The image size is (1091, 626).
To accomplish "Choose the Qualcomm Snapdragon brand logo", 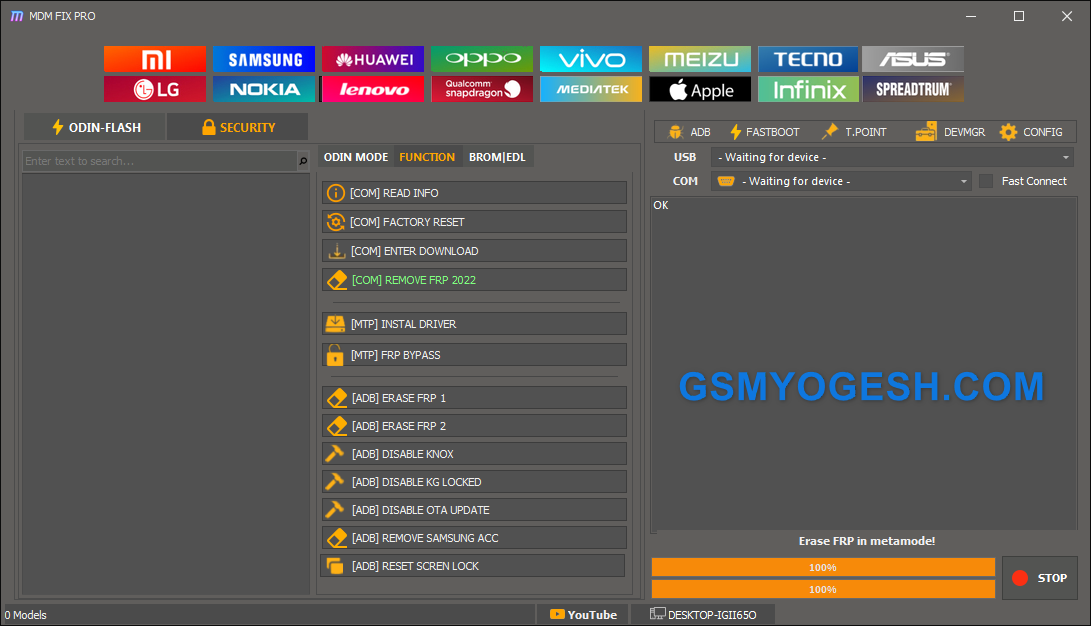I will tap(481, 88).
